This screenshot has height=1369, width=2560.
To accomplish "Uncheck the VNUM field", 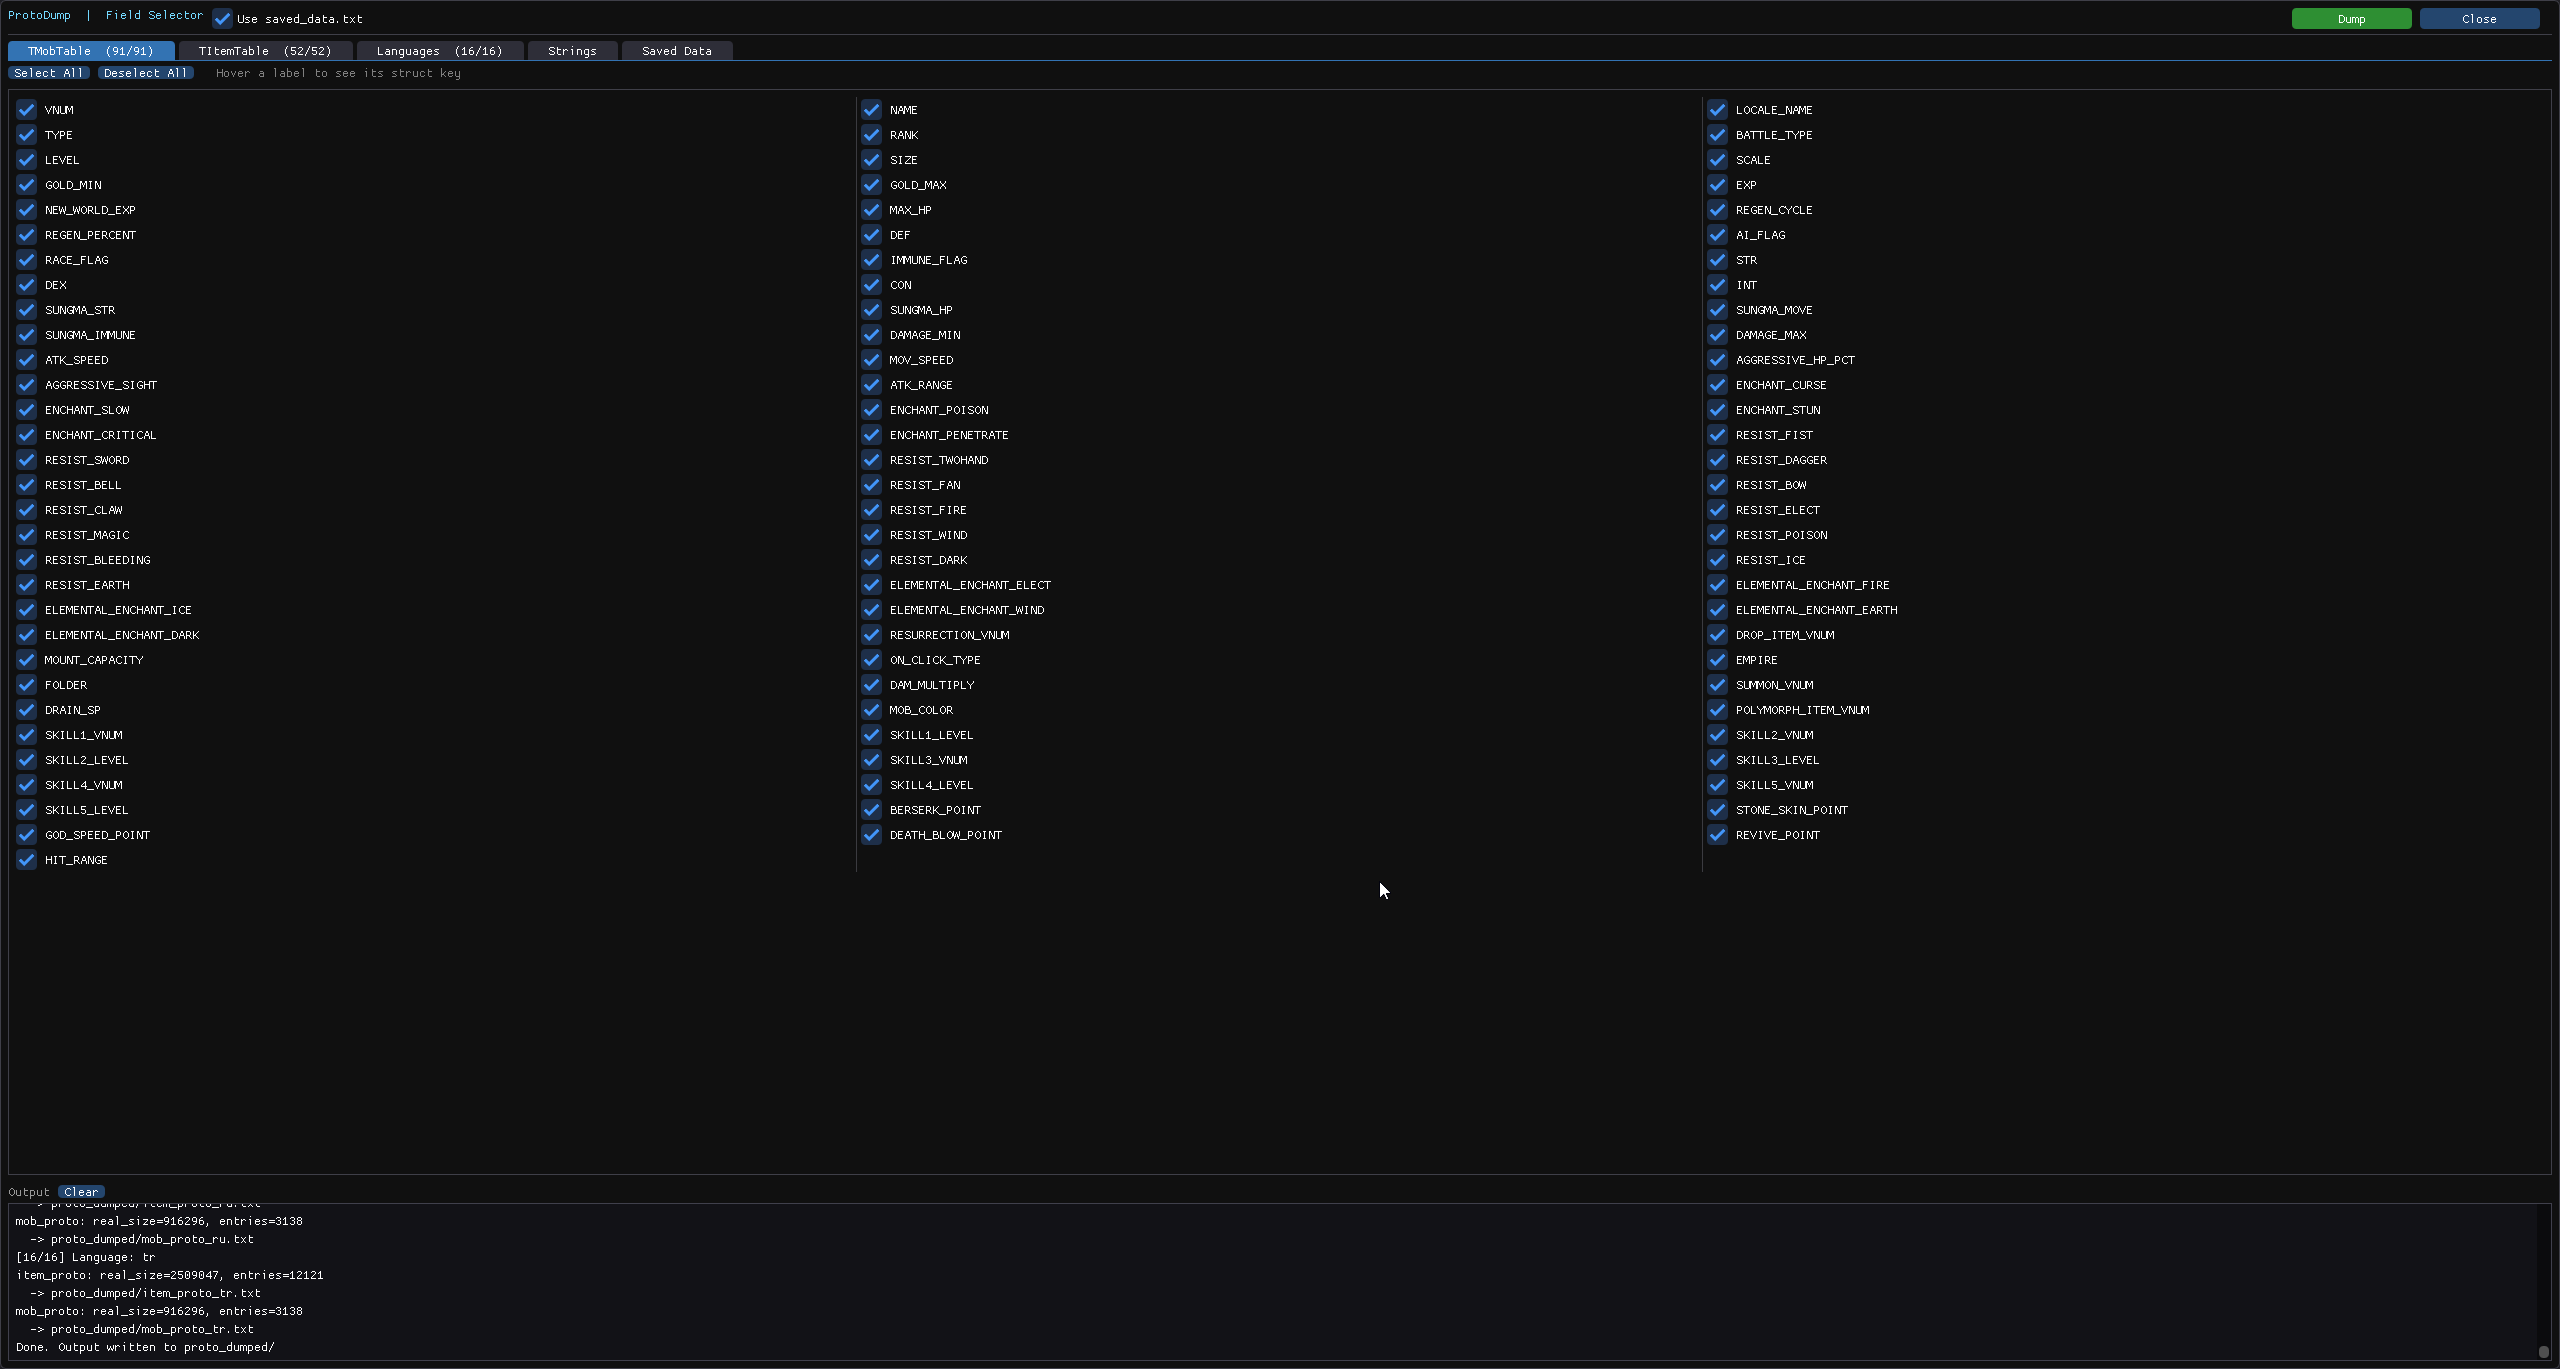I will [27, 110].
